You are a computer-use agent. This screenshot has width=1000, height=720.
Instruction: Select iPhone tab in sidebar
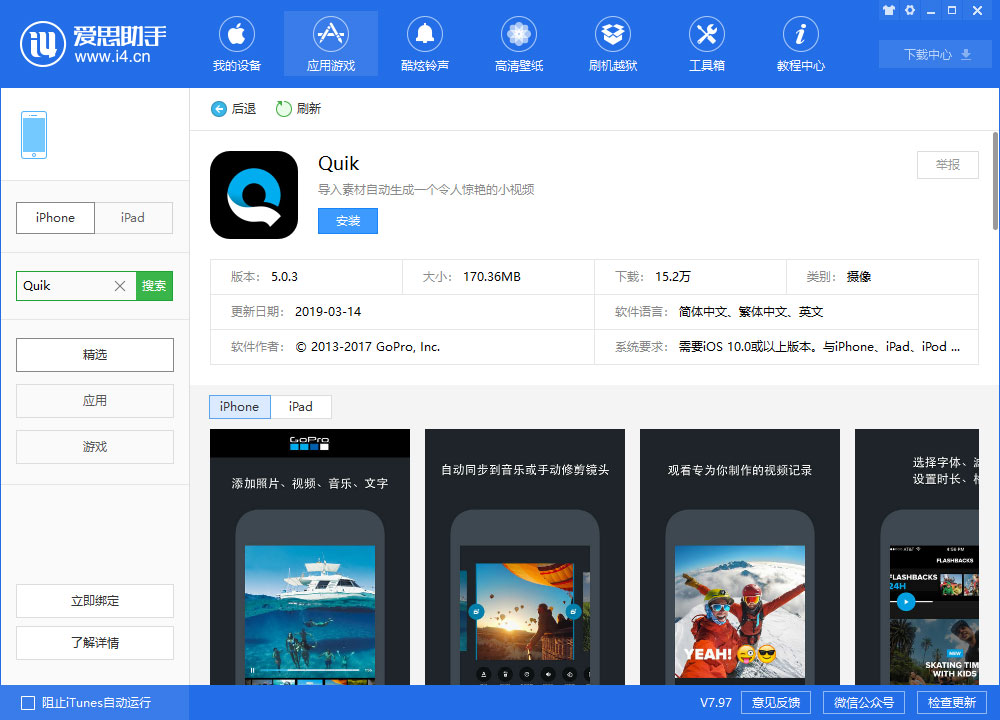55,218
